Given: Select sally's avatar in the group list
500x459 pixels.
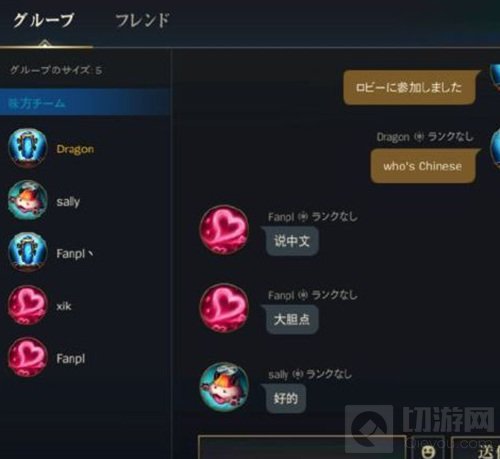Looking at the screenshot, I should click(x=28, y=200).
